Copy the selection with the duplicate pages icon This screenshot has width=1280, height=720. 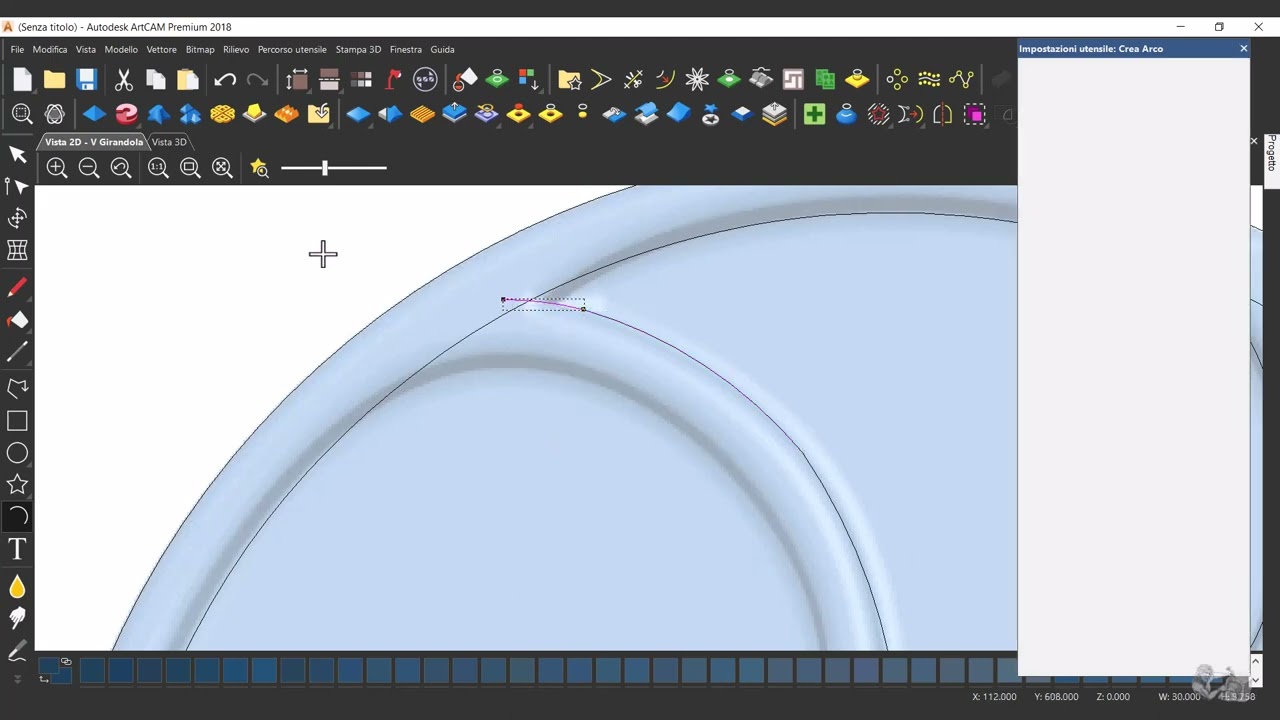156,80
